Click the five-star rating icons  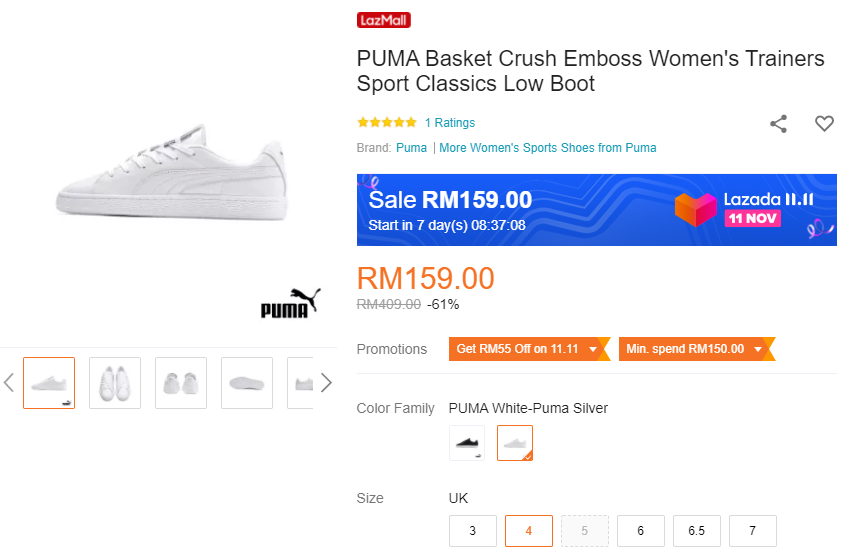pos(386,123)
